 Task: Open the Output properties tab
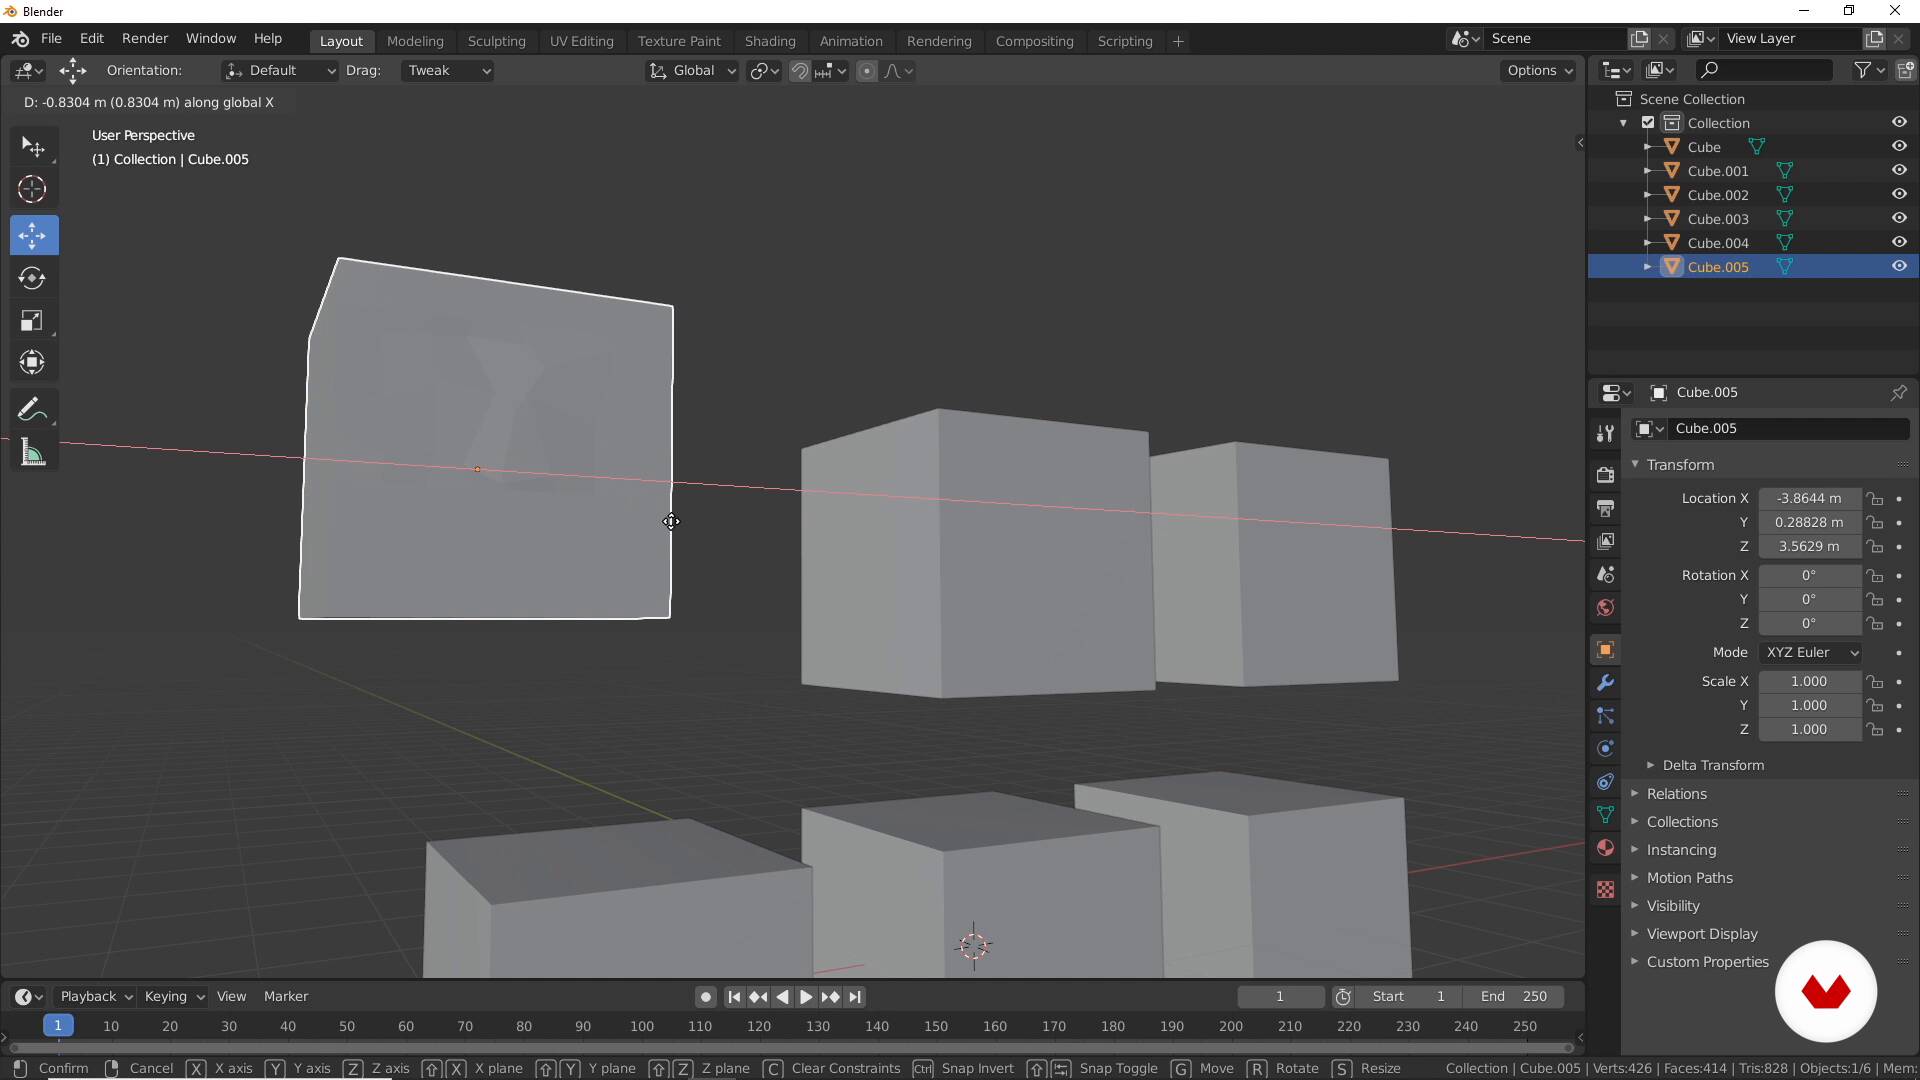(1605, 508)
